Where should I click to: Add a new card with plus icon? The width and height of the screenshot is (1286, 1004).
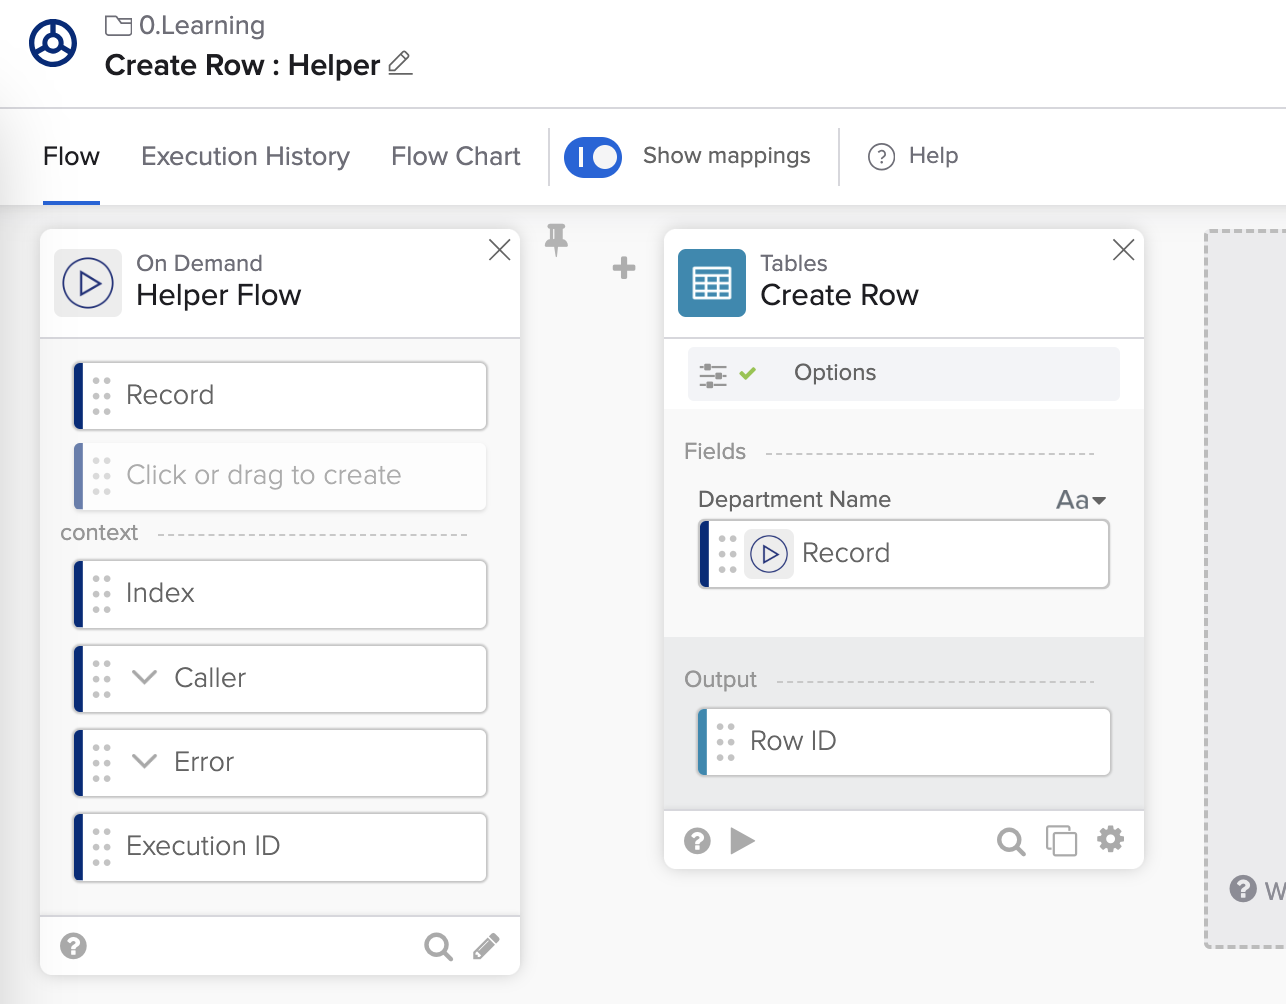click(x=623, y=268)
